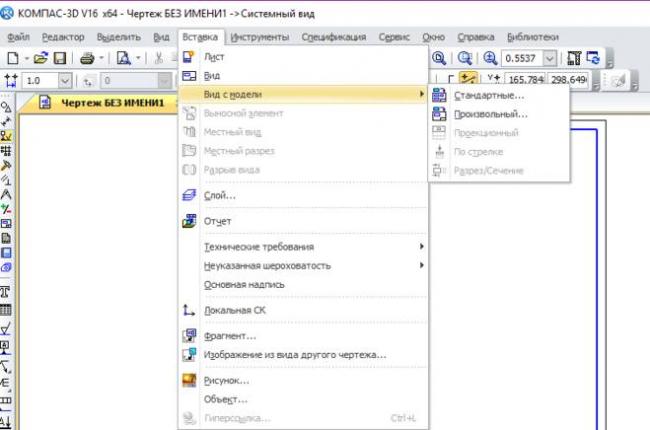Click the Отчет report icon
The image size is (650, 430).
click(190, 221)
